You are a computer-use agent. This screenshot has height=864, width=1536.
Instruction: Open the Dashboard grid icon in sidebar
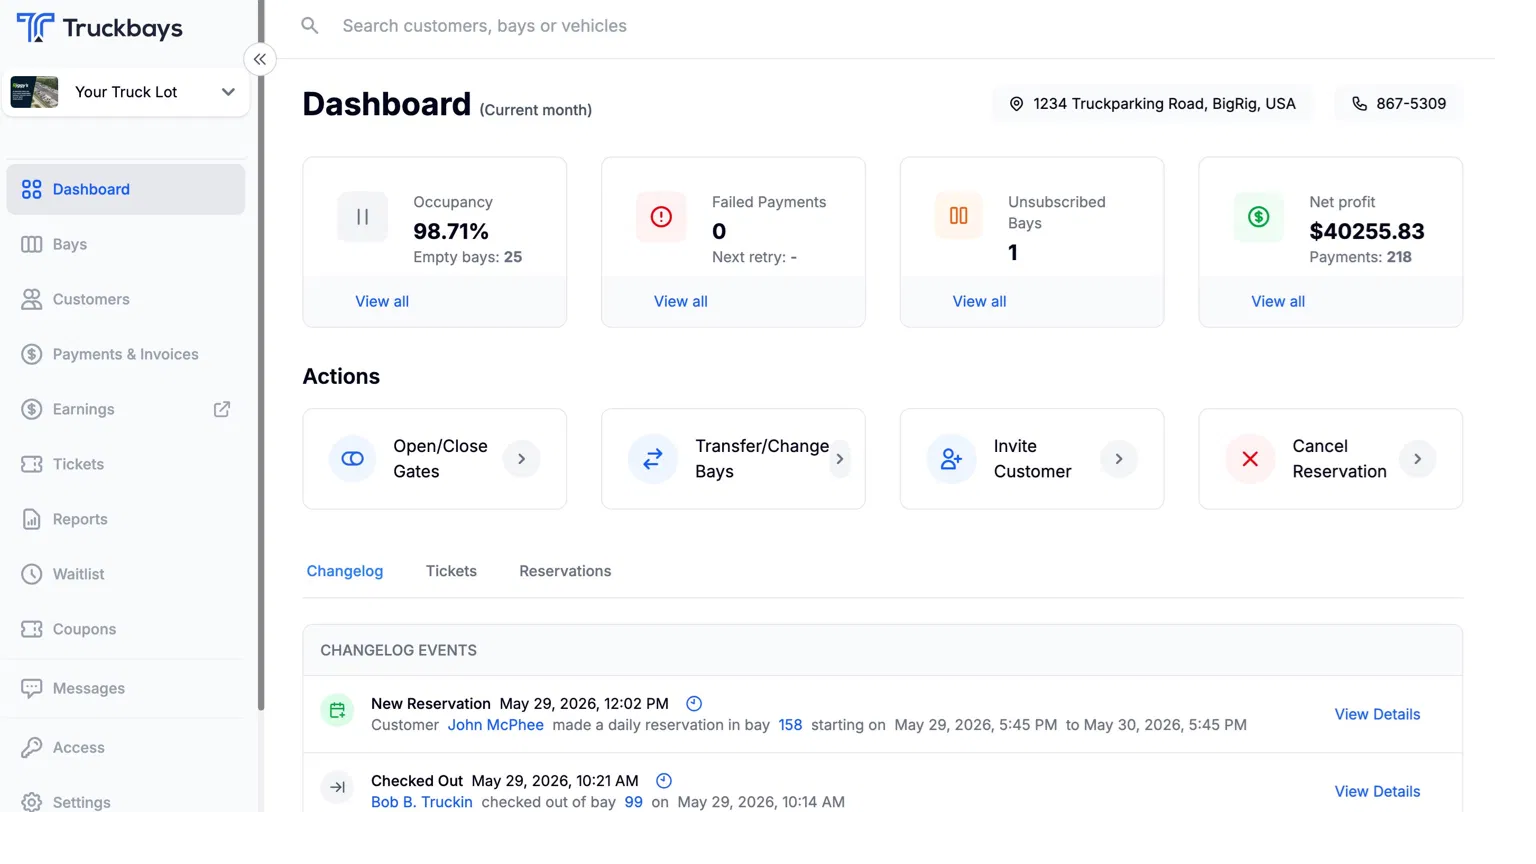[32, 189]
